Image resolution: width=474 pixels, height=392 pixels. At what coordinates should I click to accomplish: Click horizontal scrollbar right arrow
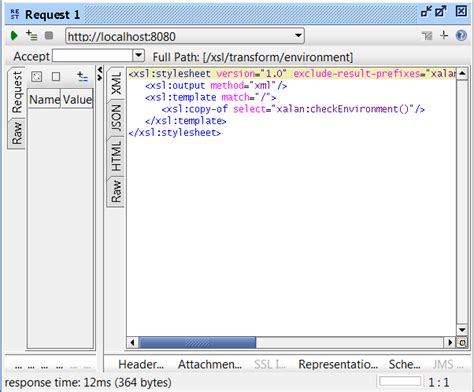click(x=450, y=342)
